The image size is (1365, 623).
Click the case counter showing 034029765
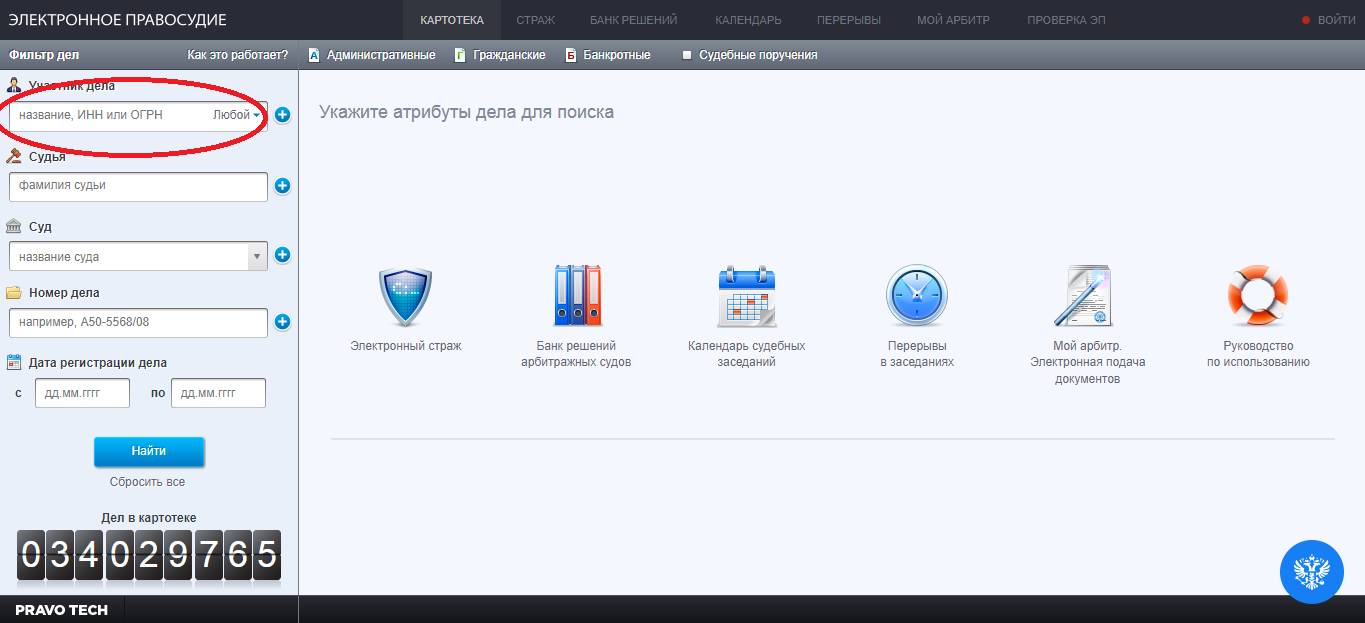coord(149,555)
